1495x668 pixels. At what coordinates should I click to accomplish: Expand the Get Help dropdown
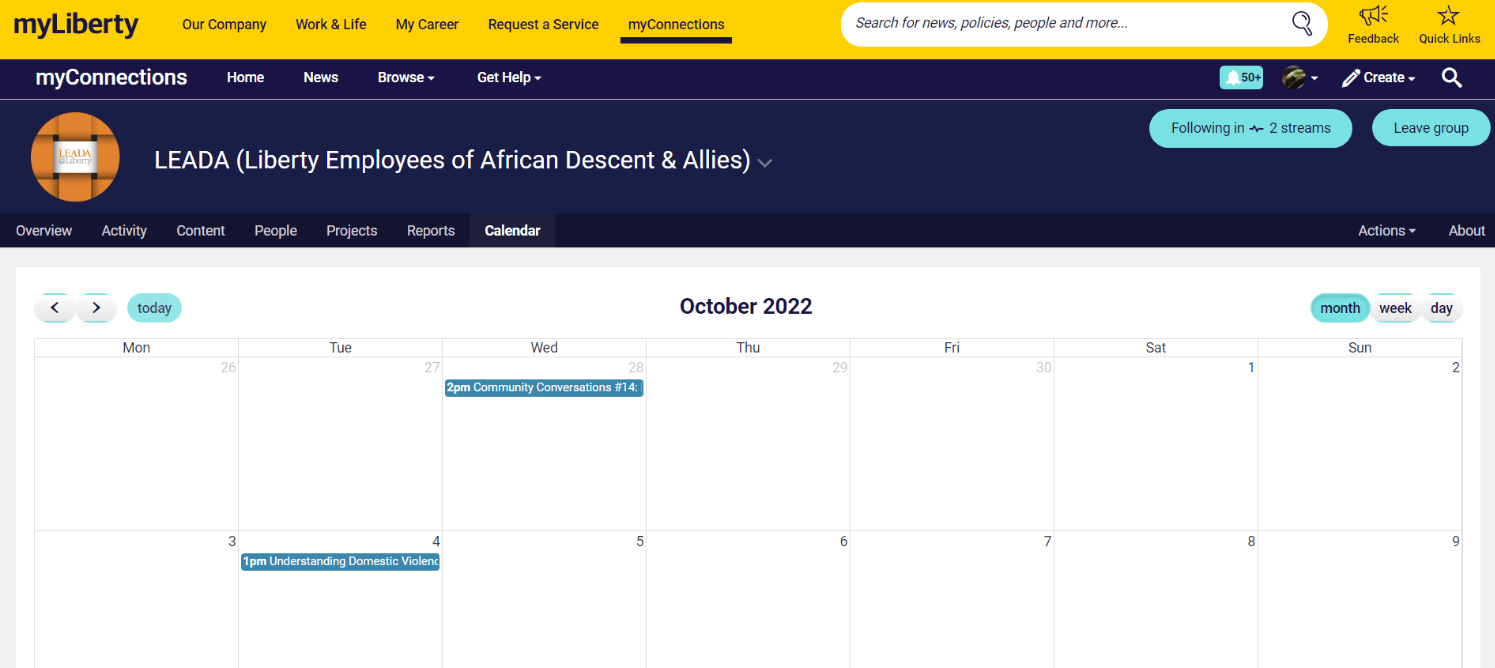pyautogui.click(x=509, y=77)
